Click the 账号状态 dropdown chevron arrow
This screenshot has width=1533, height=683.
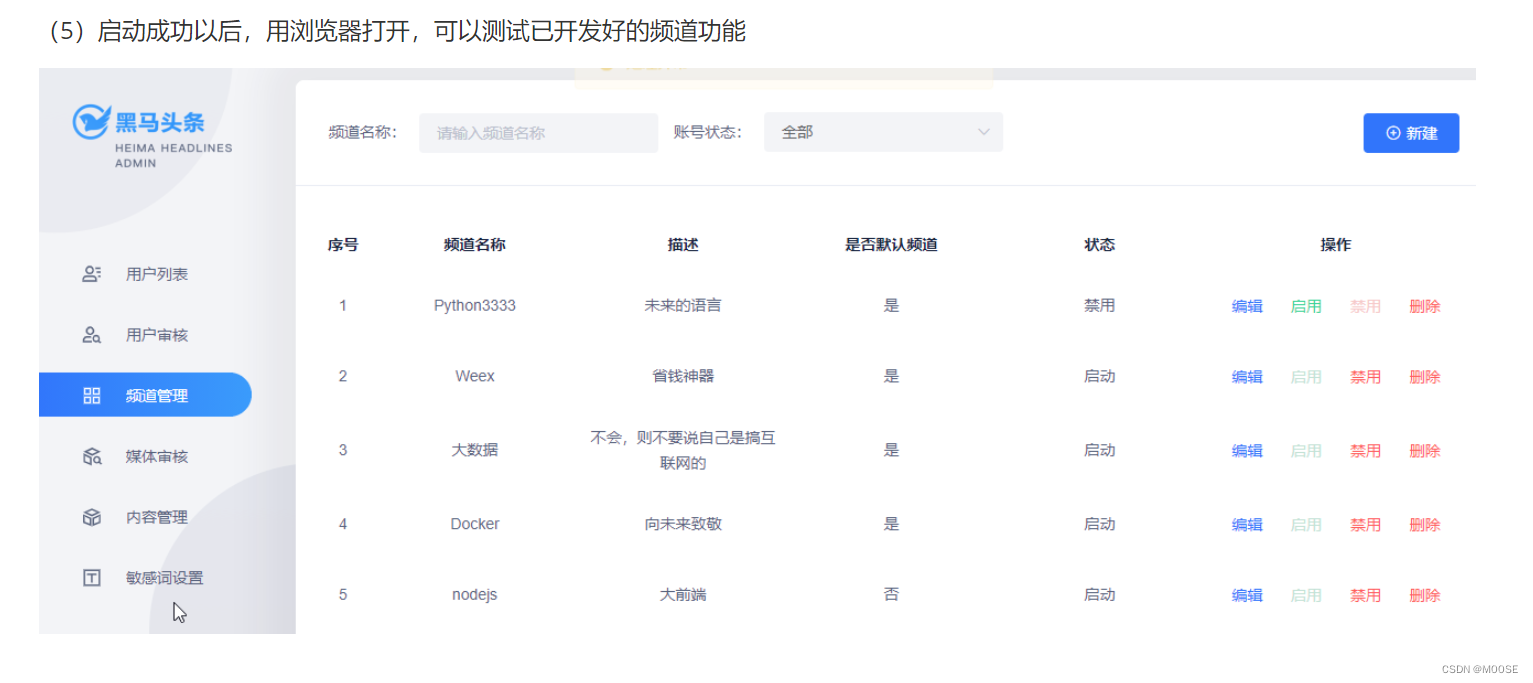coord(983,132)
